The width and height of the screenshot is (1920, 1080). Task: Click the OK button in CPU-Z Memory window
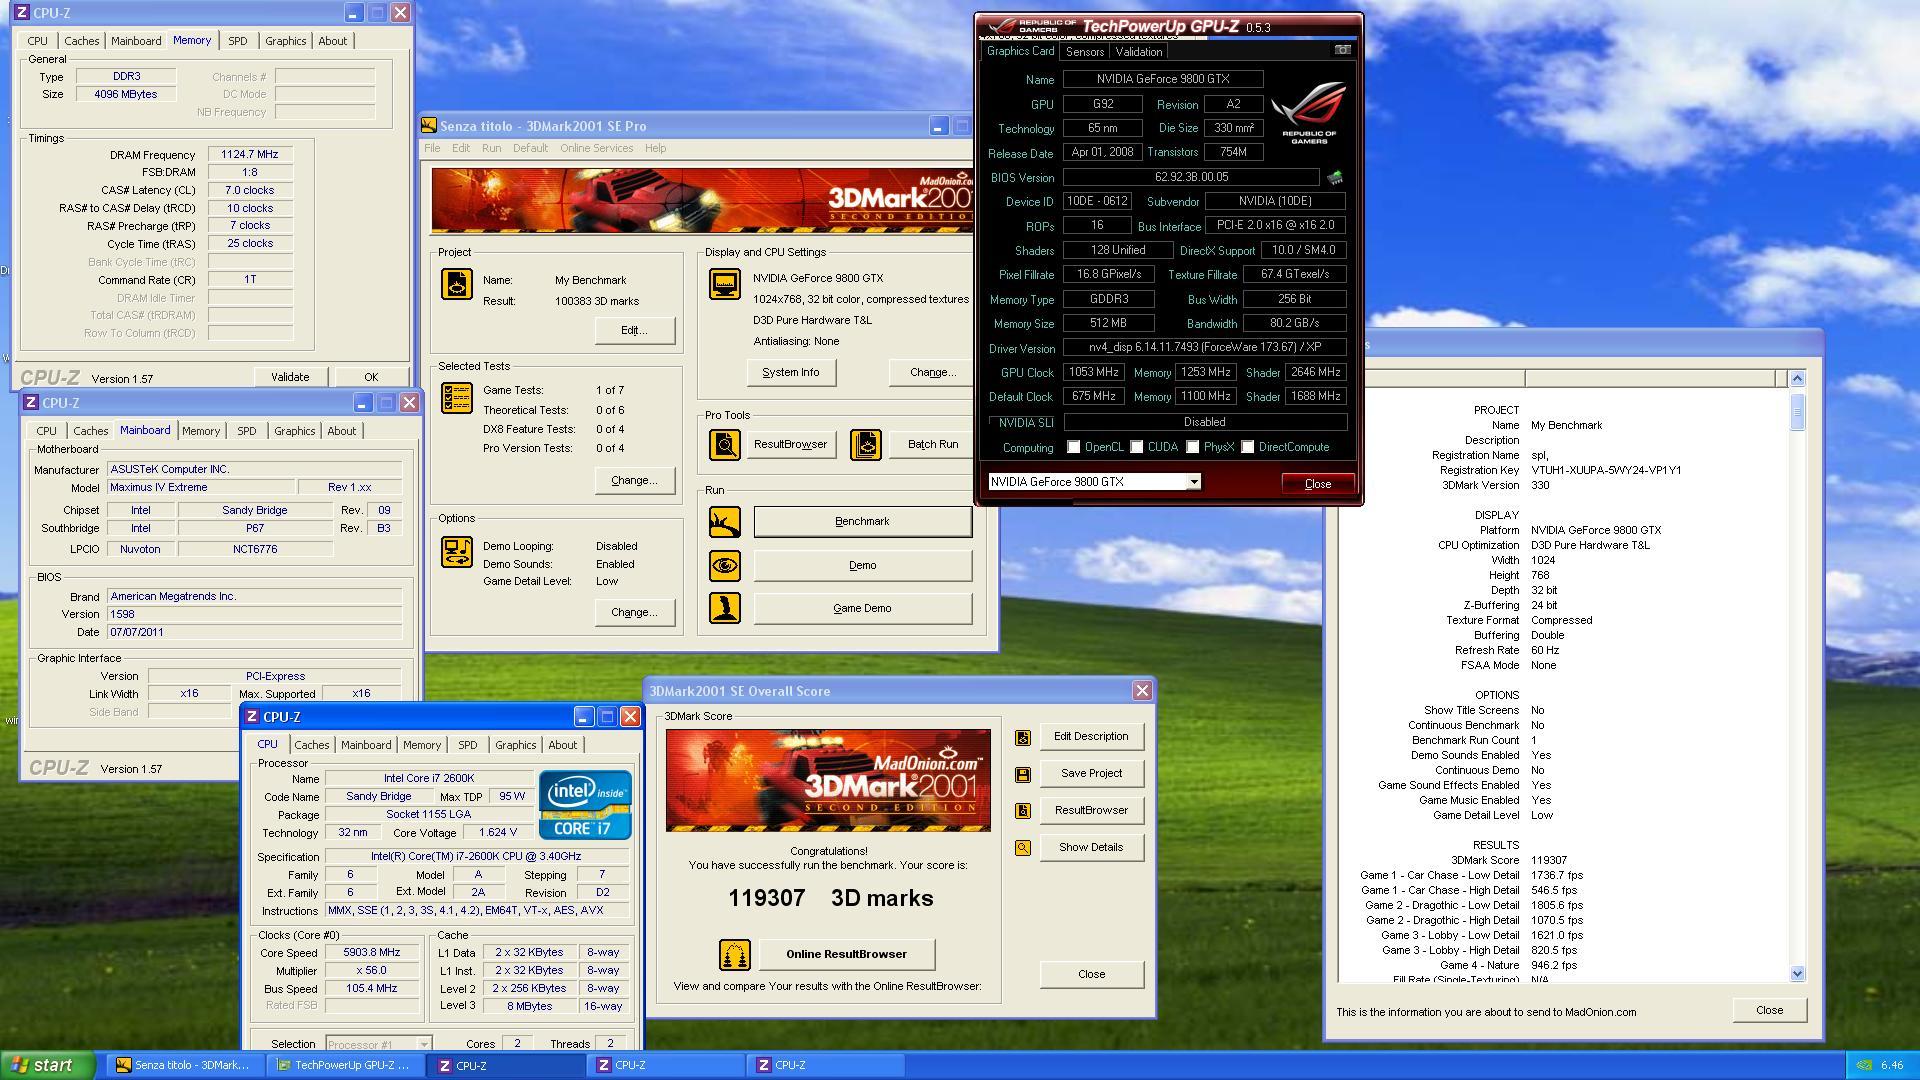[371, 377]
